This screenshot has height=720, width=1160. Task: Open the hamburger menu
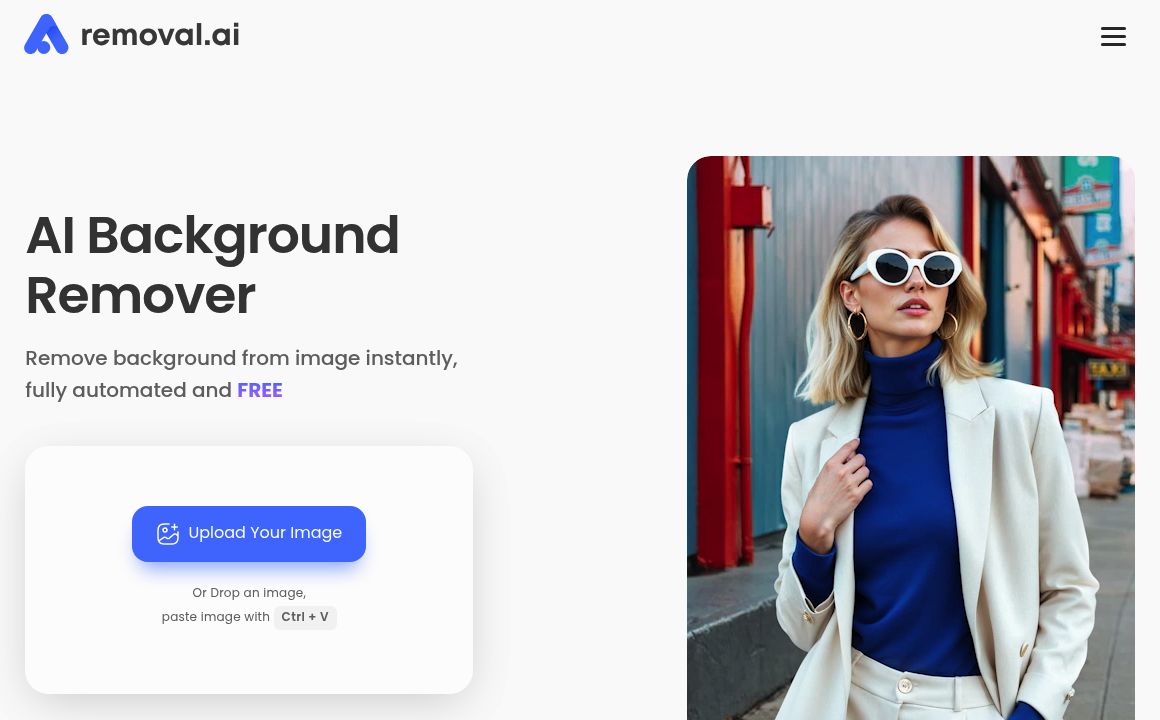pyautogui.click(x=1113, y=36)
